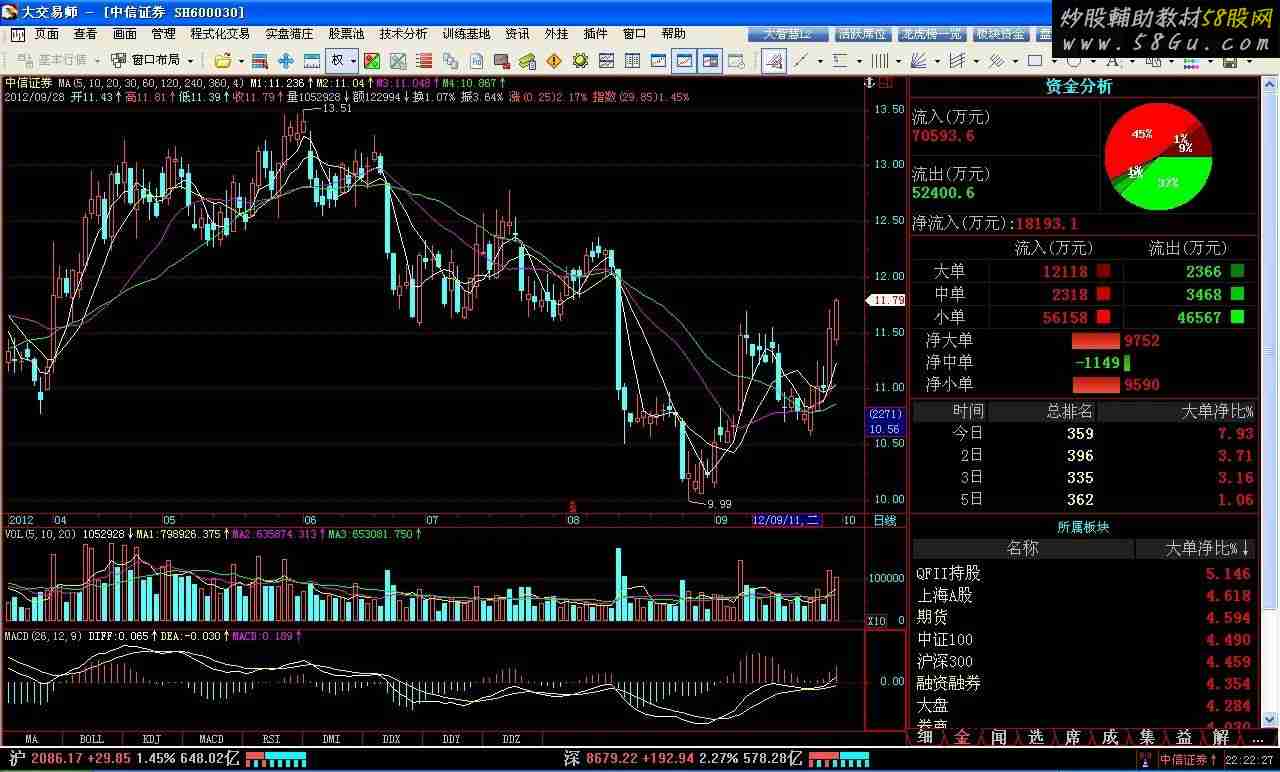The width and height of the screenshot is (1280, 772).
Task: Click the red horizontal lines list icon
Action: (424, 60)
